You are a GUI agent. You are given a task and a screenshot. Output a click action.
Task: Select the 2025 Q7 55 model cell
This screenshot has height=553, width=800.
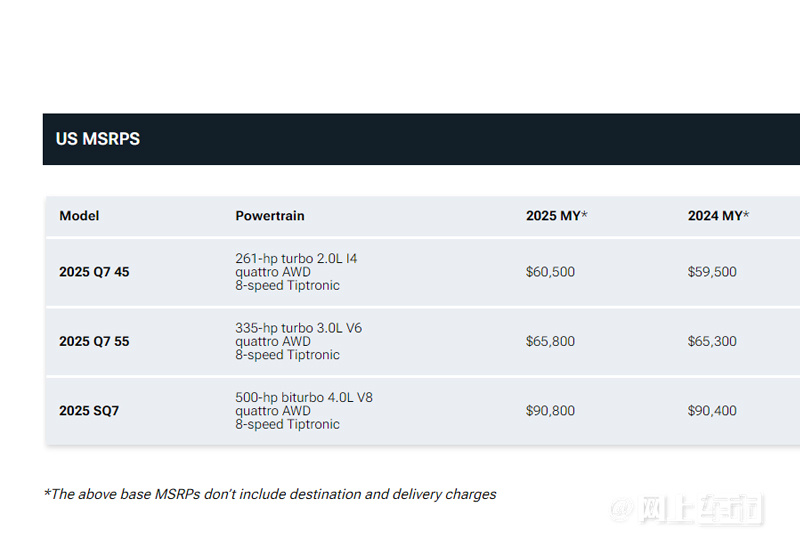coord(94,341)
